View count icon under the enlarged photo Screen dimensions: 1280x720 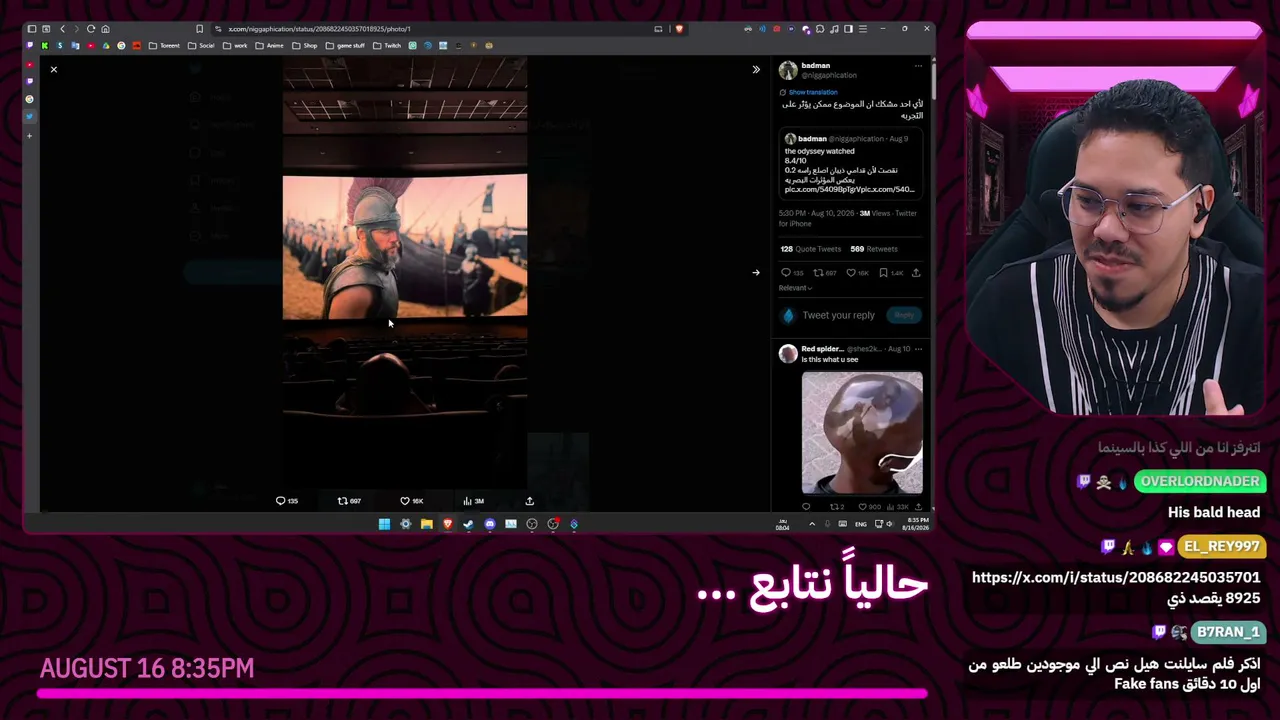467,501
